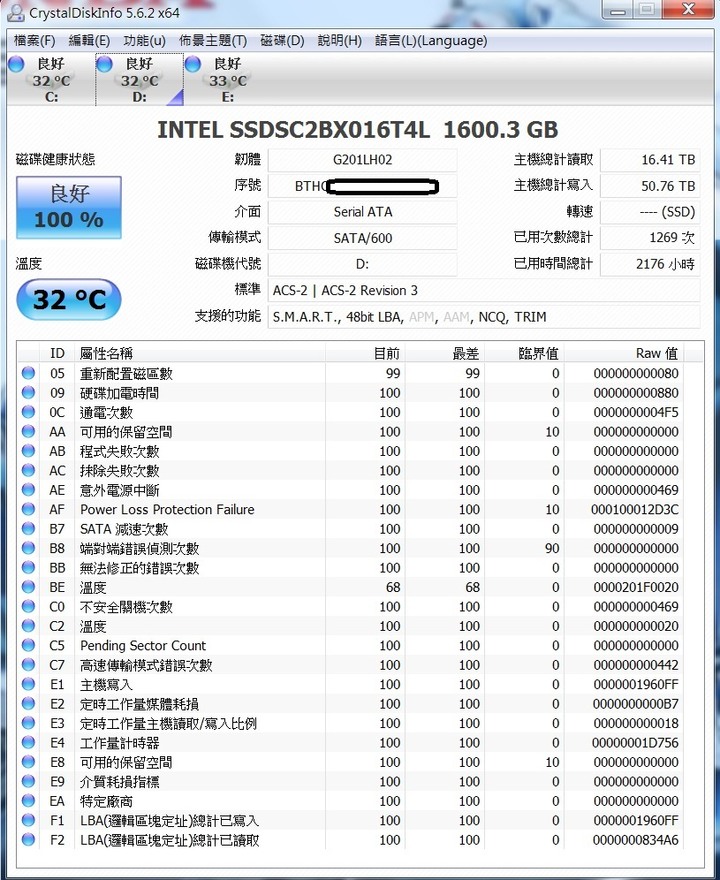Click the serial number field
720x880 pixels.
pyautogui.click(x=363, y=186)
